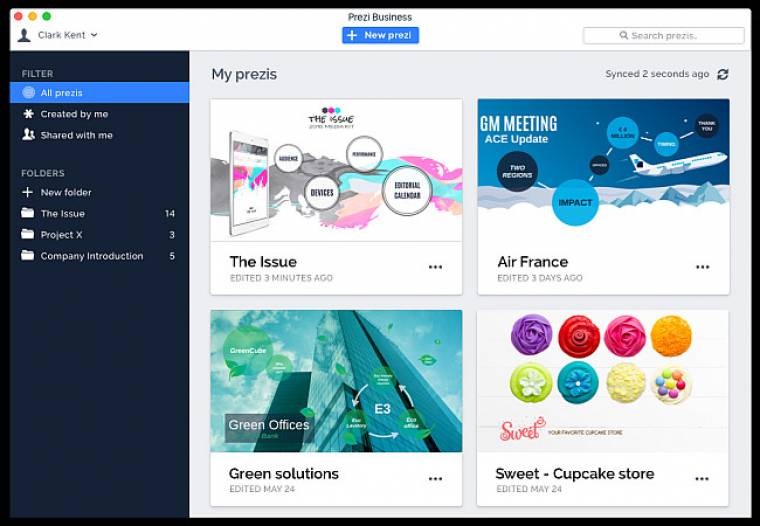
Task: Click the Green solutions title
Action: [284, 473]
